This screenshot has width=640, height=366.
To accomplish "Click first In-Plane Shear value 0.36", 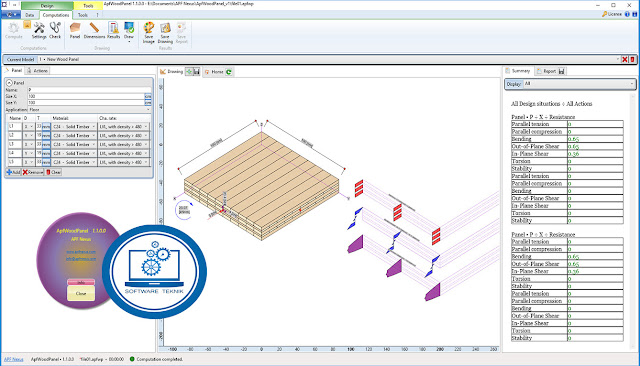I will pyautogui.click(x=573, y=154).
